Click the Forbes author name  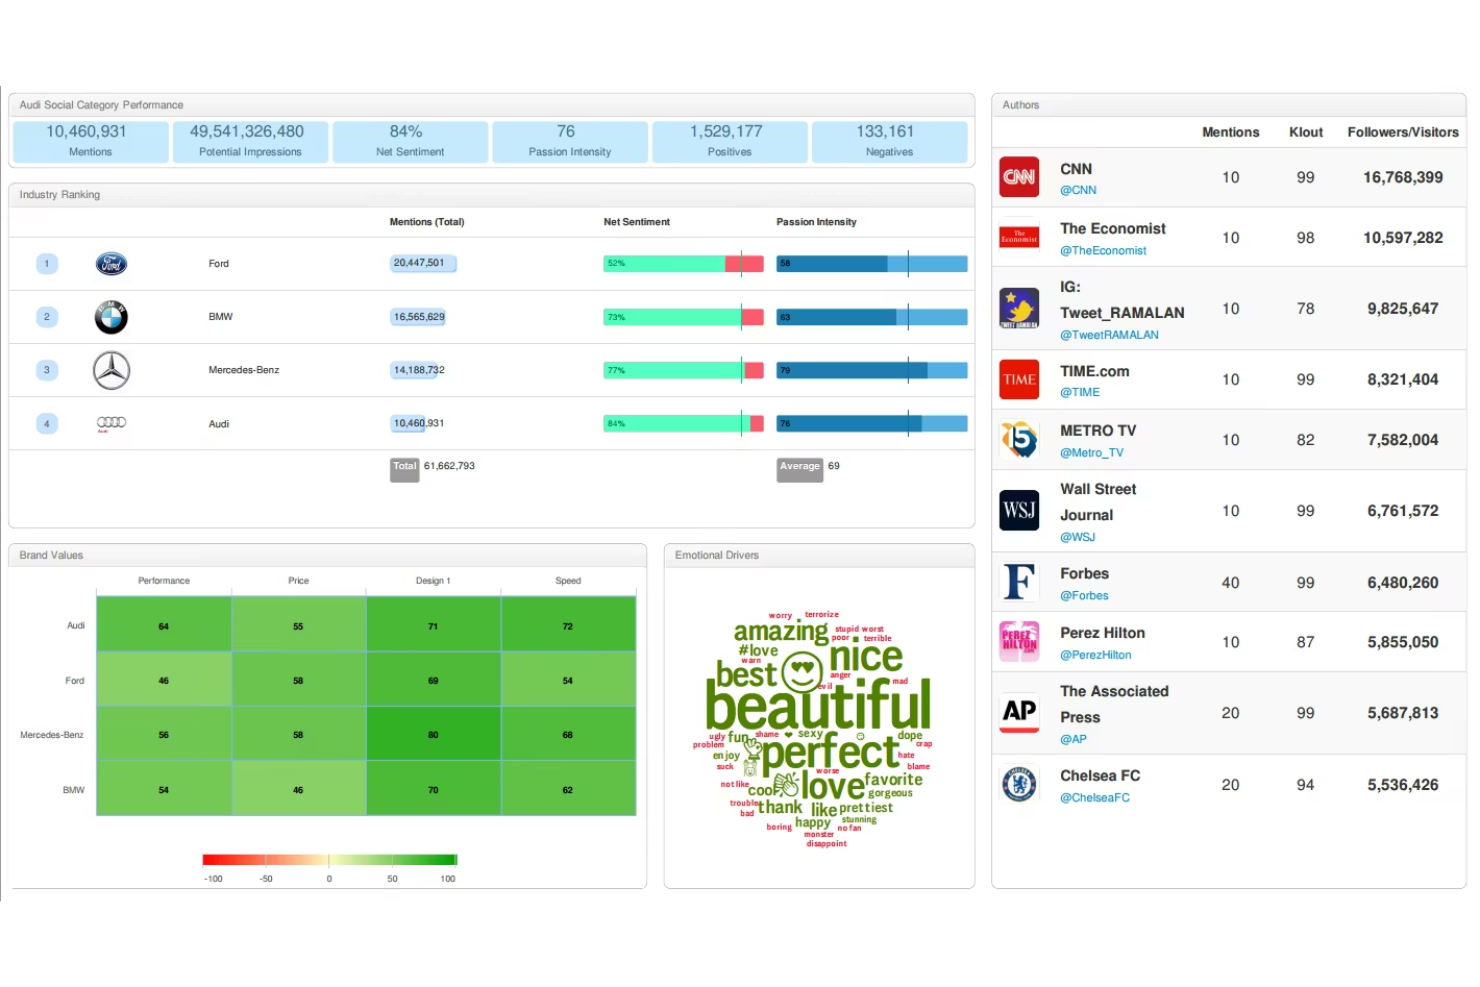[x=1084, y=574]
